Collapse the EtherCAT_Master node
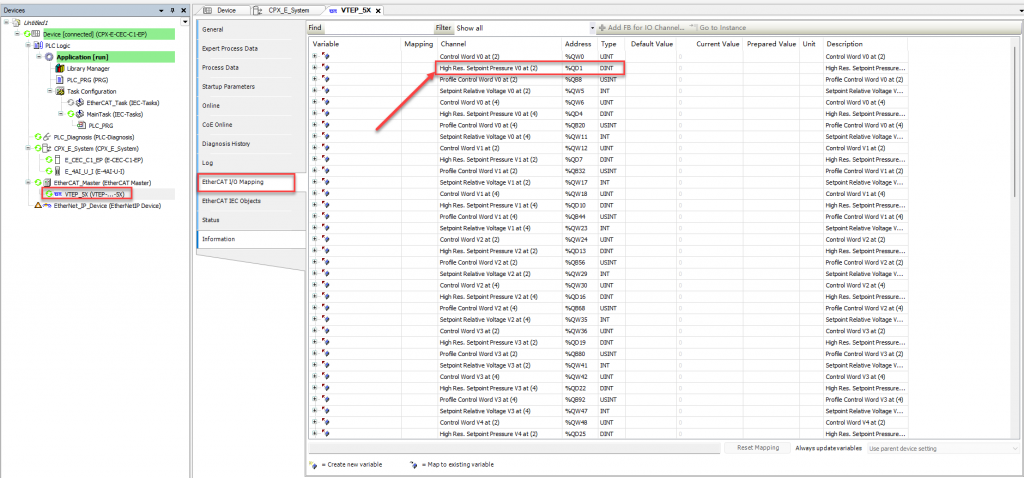Viewport: 1024px width, 478px height. 27,183
